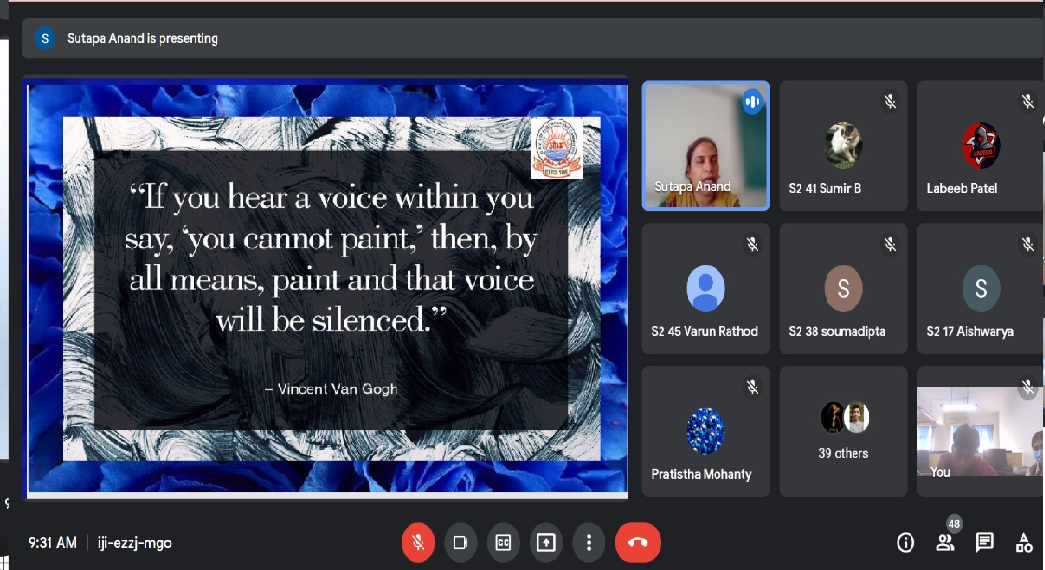Click Labeeb Patel's participant tile

click(x=980, y=146)
